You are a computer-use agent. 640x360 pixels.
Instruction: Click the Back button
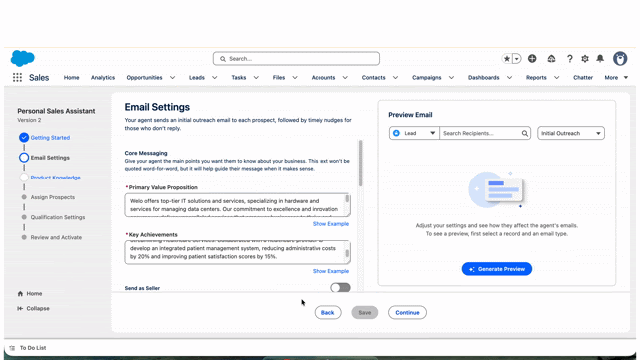point(328,313)
